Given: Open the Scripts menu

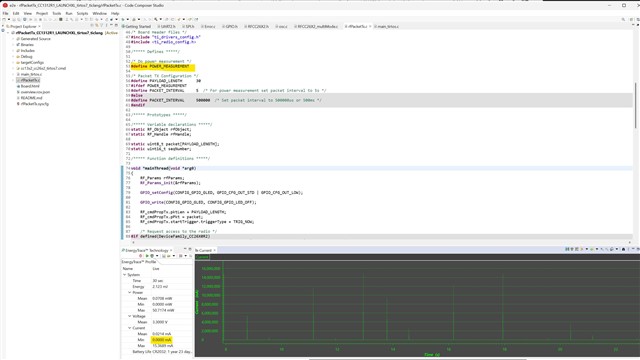Looking at the screenshot, I should pos(82,13).
